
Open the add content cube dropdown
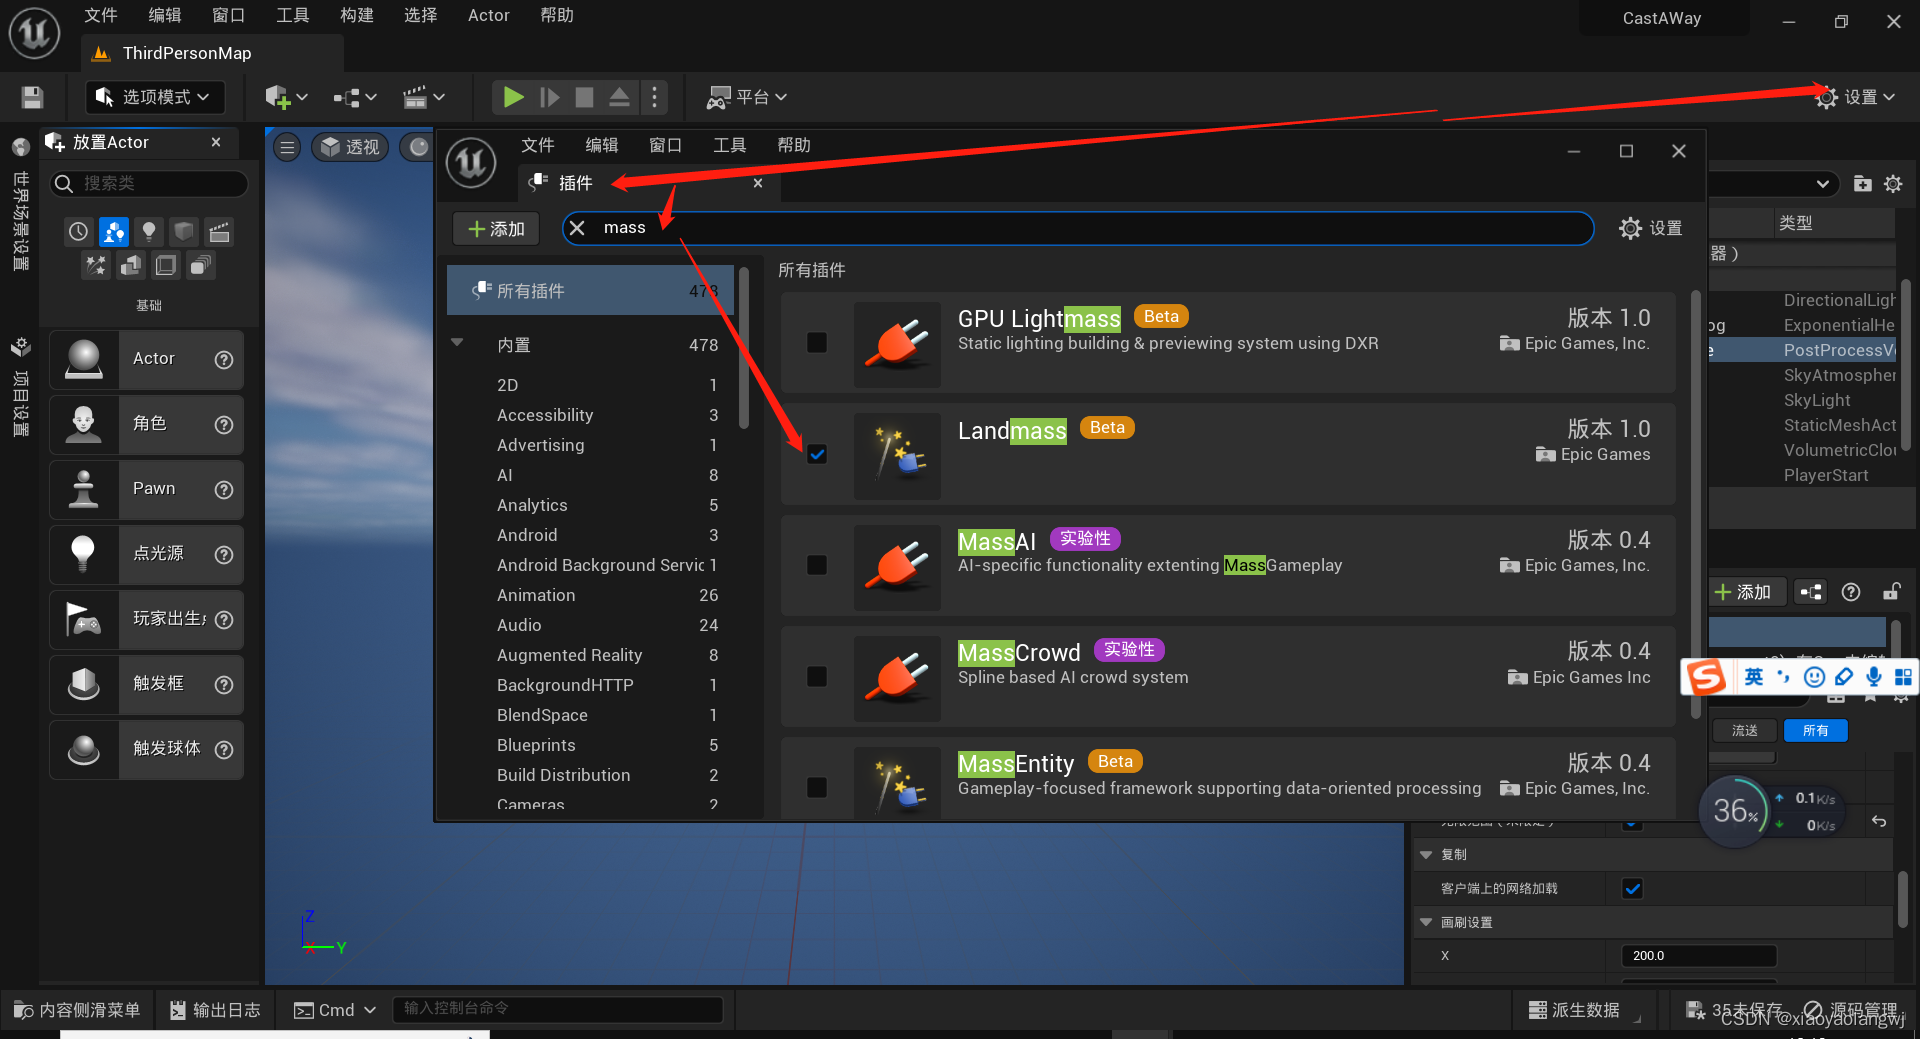(286, 97)
